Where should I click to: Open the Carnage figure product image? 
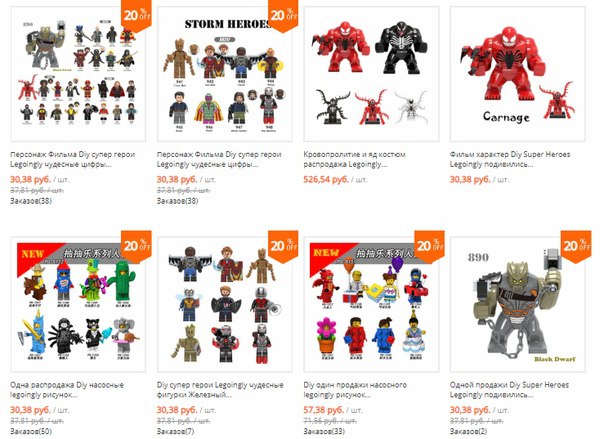pyautogui.click(x=518, y=74)
